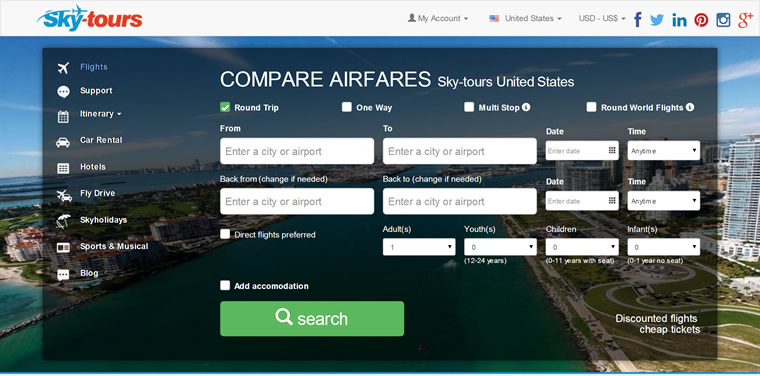Click the From city or airport field
The height and width of the screenshot is (376, 760).
pos(297,151)
